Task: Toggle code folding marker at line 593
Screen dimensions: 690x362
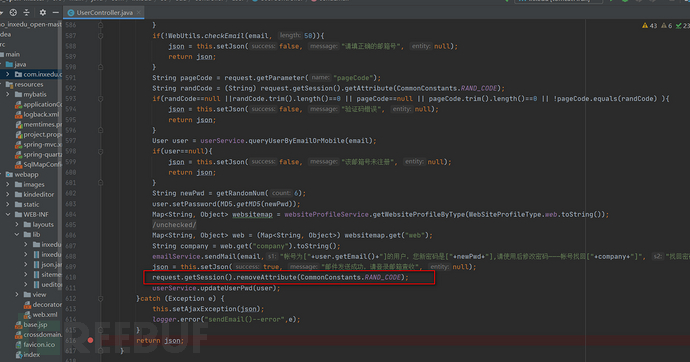Action: click(100, 99)
